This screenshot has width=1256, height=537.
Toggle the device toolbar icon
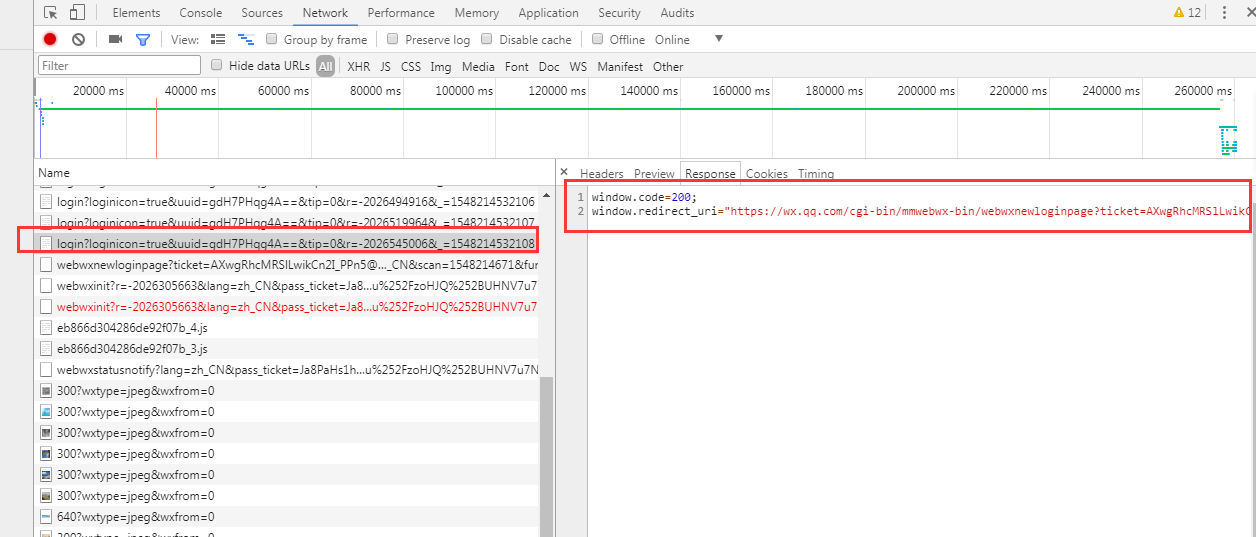point(77,13)
